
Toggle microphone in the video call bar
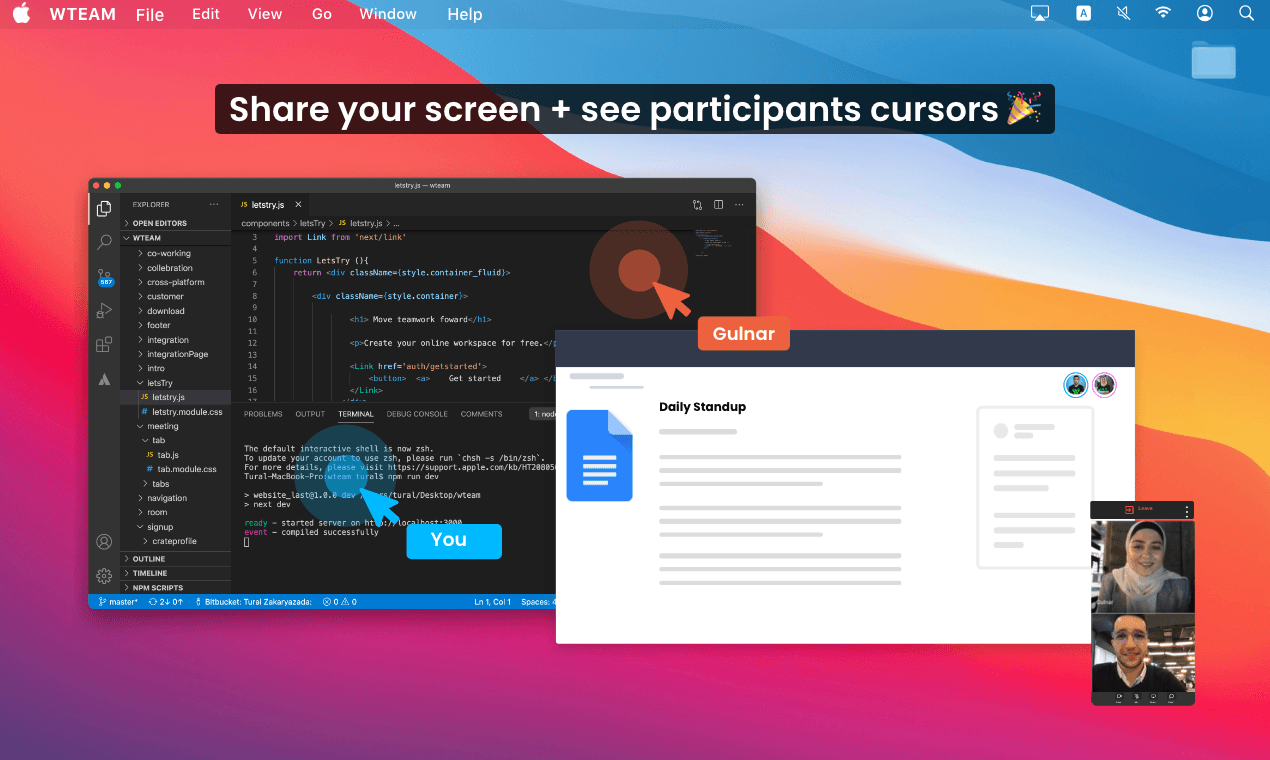point(1136,697)
